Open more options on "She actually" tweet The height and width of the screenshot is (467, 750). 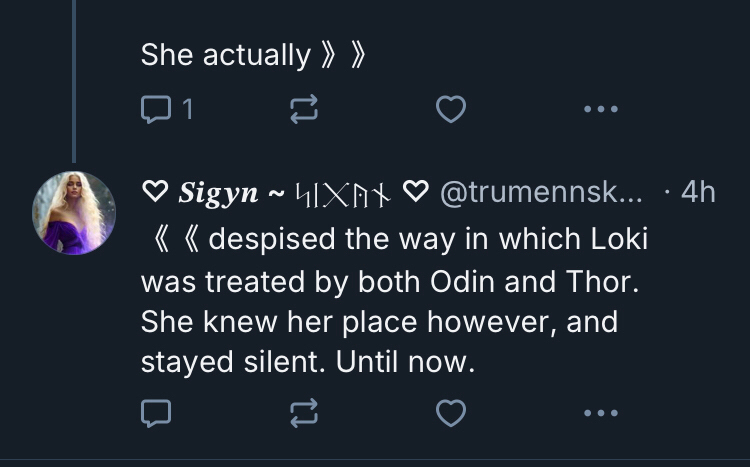pos(601,111)
